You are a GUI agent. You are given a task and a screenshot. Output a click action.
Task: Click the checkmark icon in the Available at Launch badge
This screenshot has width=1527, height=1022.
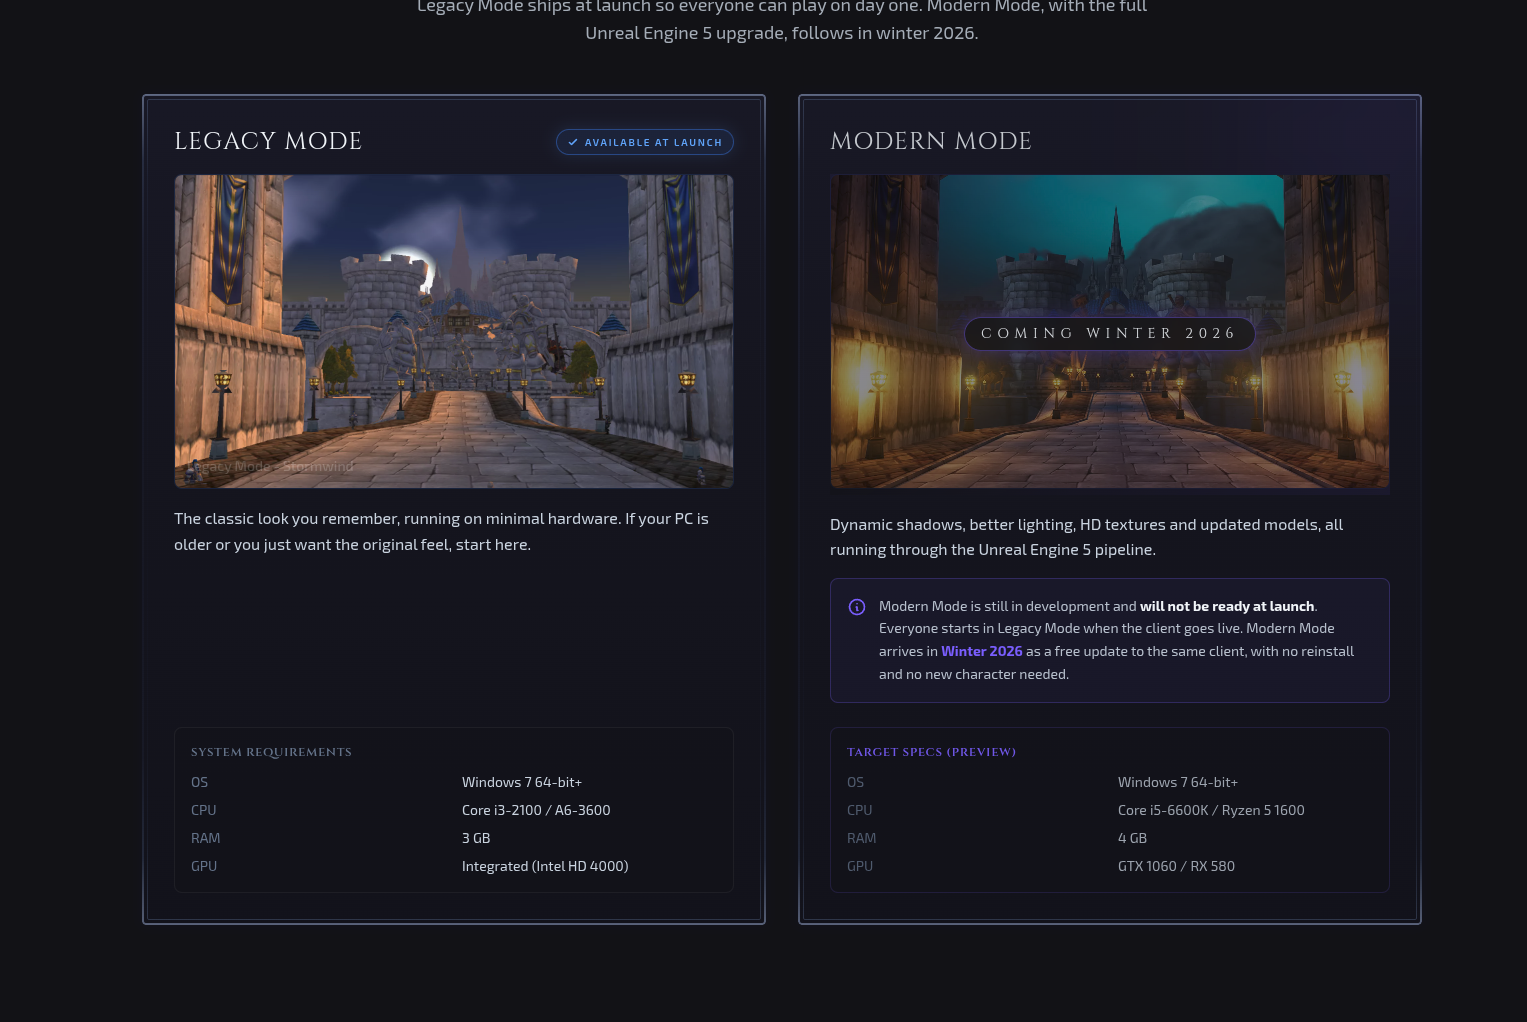(x=573, y=142)
